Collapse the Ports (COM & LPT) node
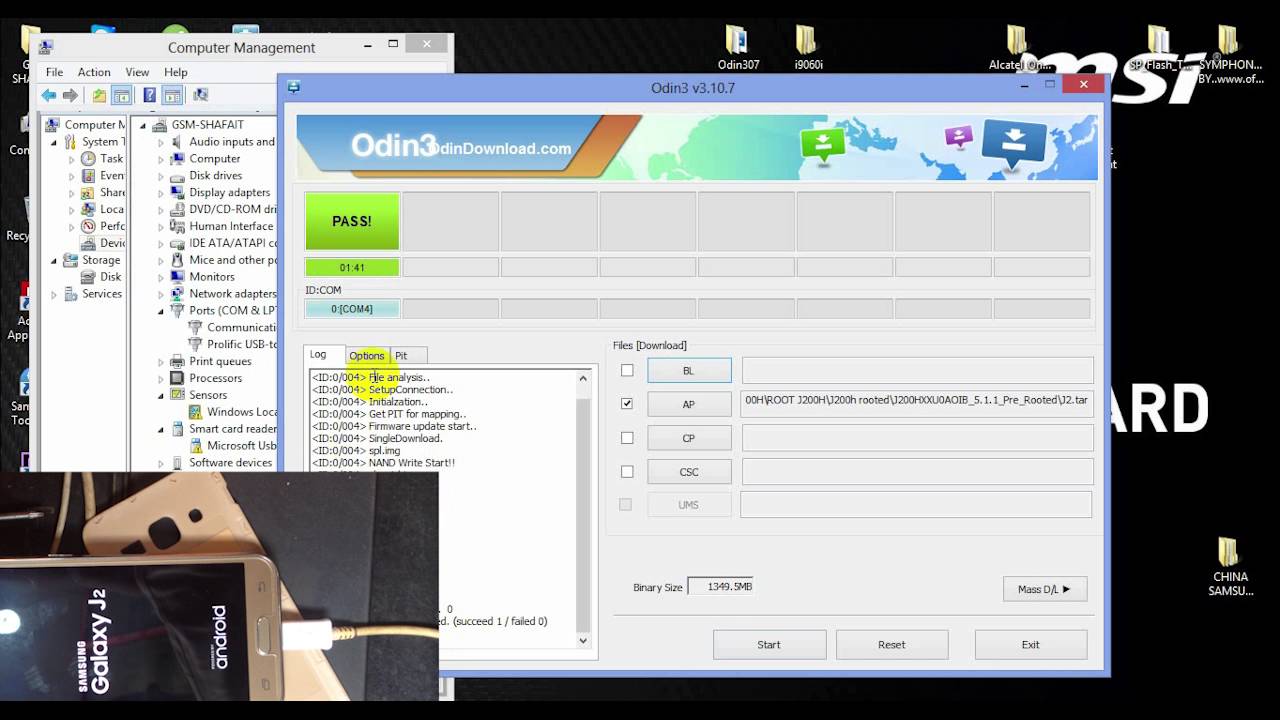This screenshot has height=720, width=1280. click(x=161, y=311)
